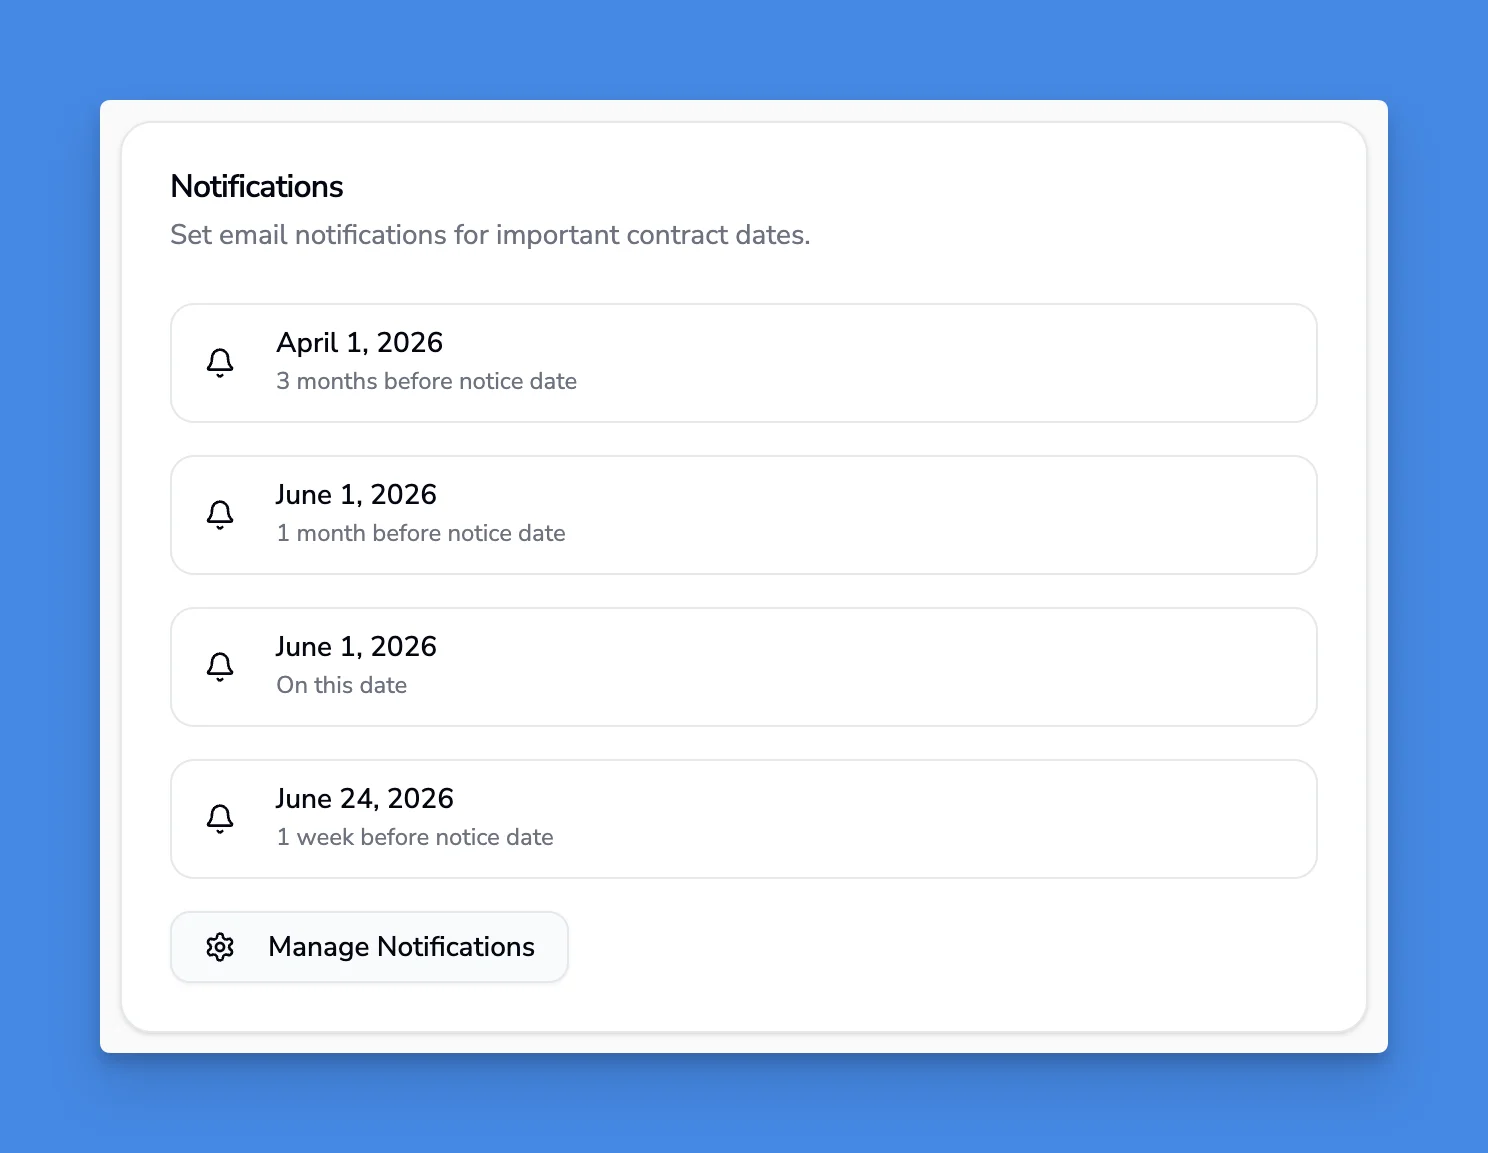Screen dimensions: 1488x1153
Task: Click the bell icon on the 'On this date' entry
Action: (220, 666)
